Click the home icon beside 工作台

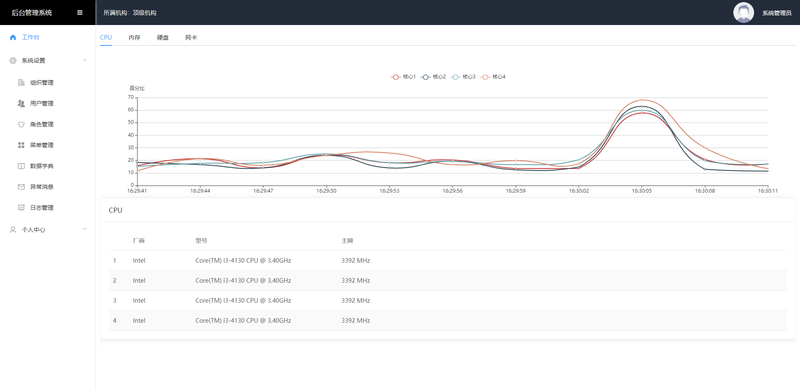[13, 37]
